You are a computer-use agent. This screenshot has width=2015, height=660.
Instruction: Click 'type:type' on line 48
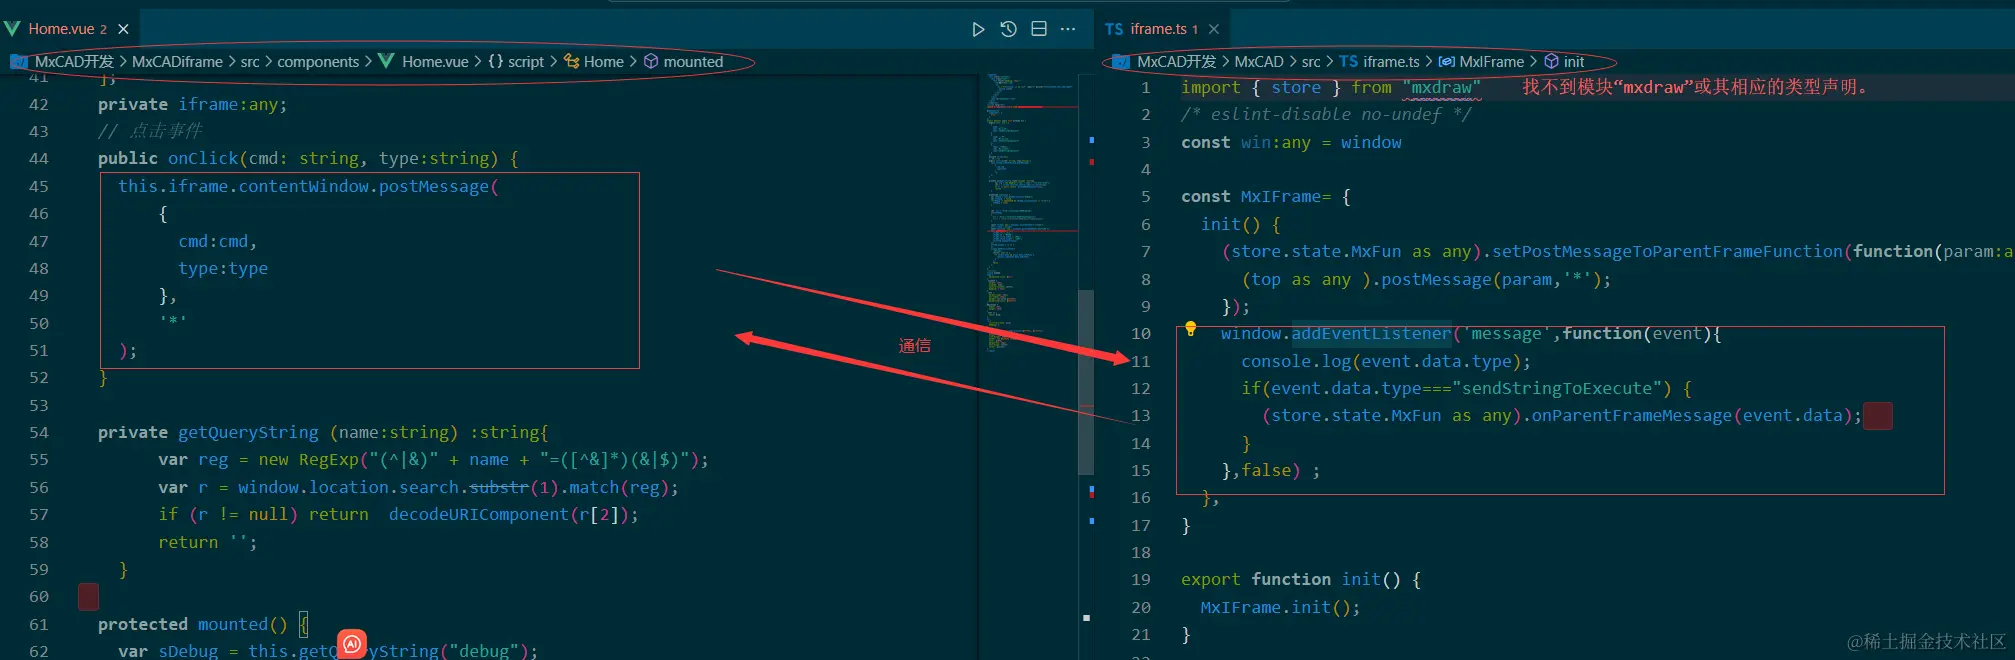[x=223, y=268]
